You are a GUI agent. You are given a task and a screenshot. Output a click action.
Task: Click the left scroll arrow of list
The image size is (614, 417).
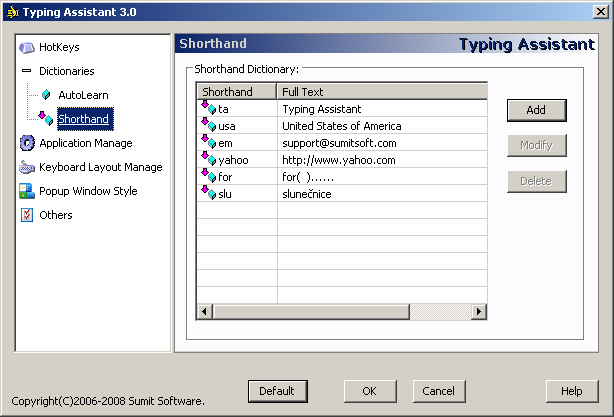click(204, 312)
